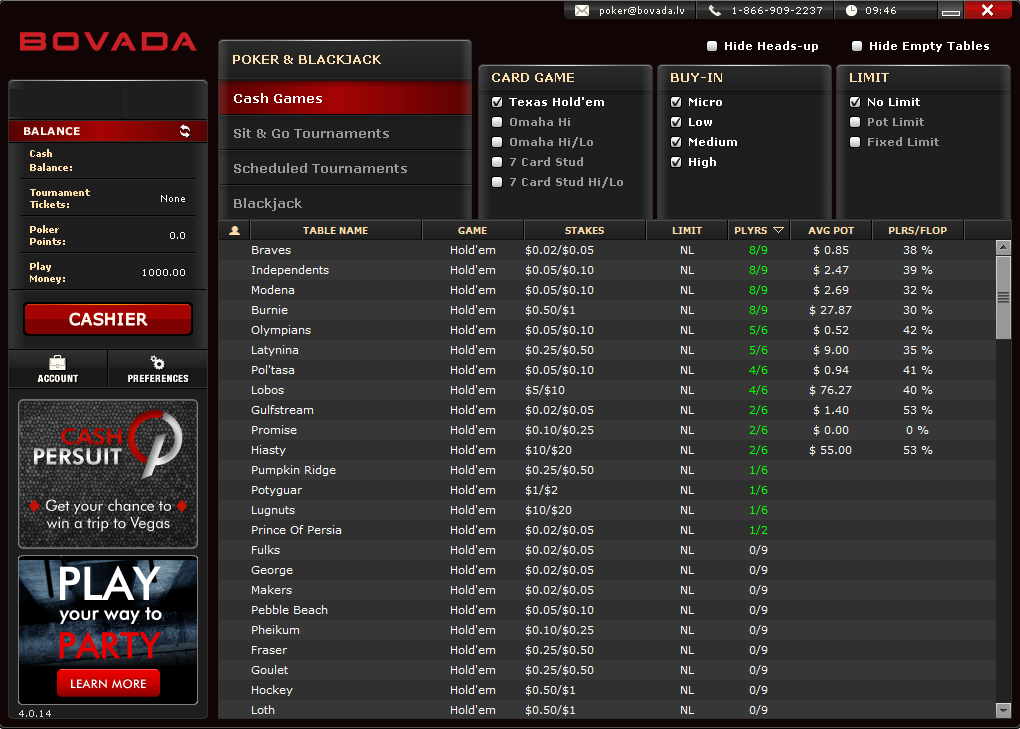Viewport: 1020px width, 729px height.
Task: Select the Potyguar table
Action: click(x=606, y=490)
